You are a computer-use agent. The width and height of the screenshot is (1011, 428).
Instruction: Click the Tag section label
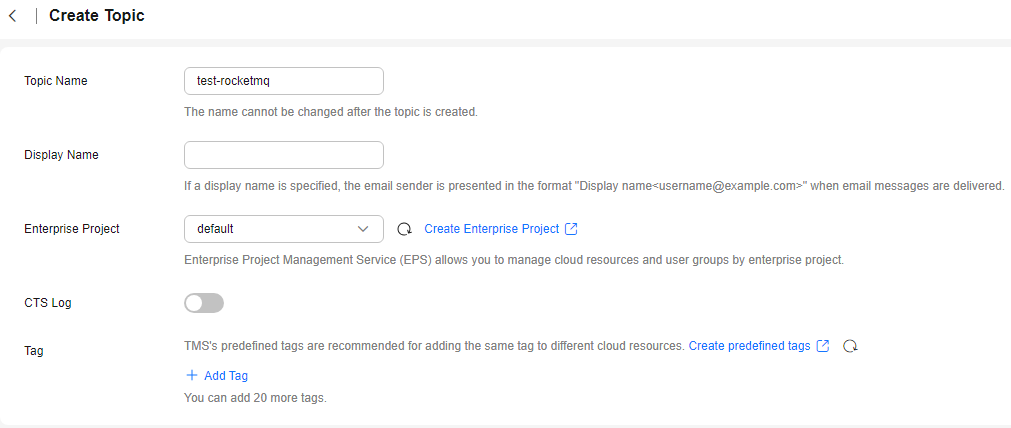point(34,351)
